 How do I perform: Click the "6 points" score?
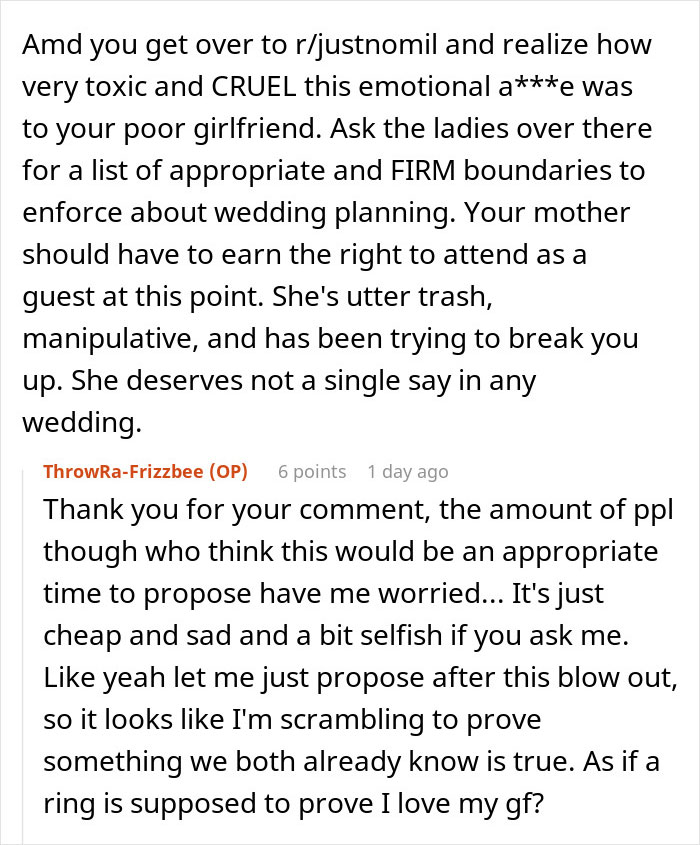[x=312, y=472]
